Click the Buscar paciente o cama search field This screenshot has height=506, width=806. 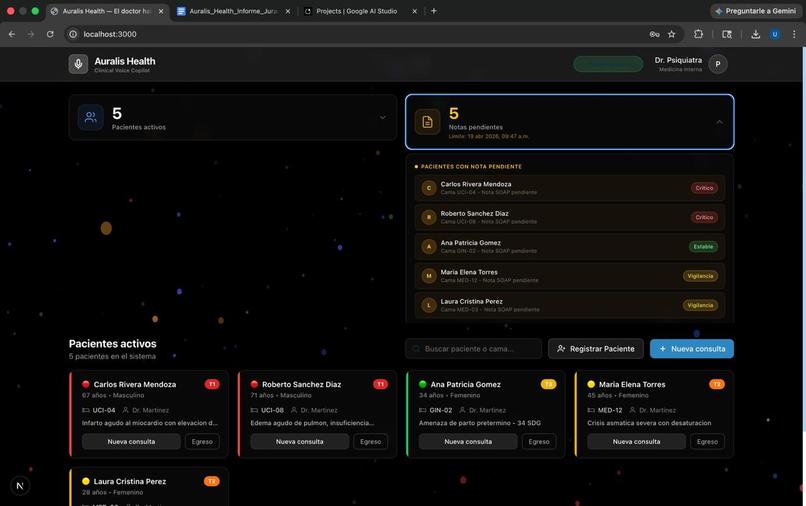tap(473, 349)
